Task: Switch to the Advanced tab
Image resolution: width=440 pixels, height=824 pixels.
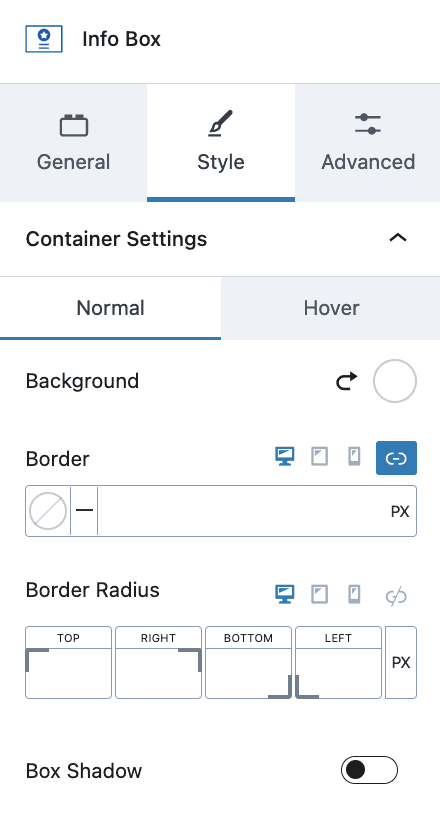Action: pos(368,142)
